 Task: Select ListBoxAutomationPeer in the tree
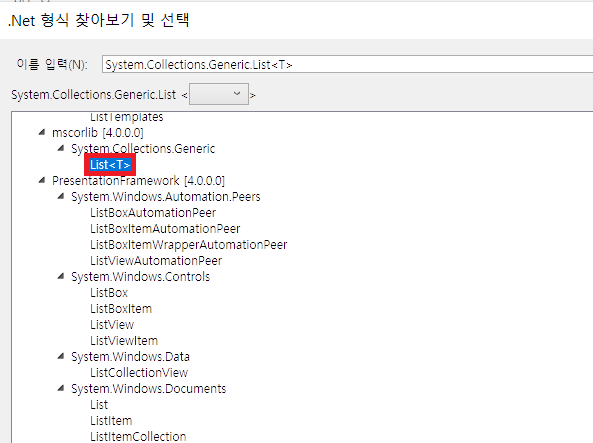click(153, 213)
